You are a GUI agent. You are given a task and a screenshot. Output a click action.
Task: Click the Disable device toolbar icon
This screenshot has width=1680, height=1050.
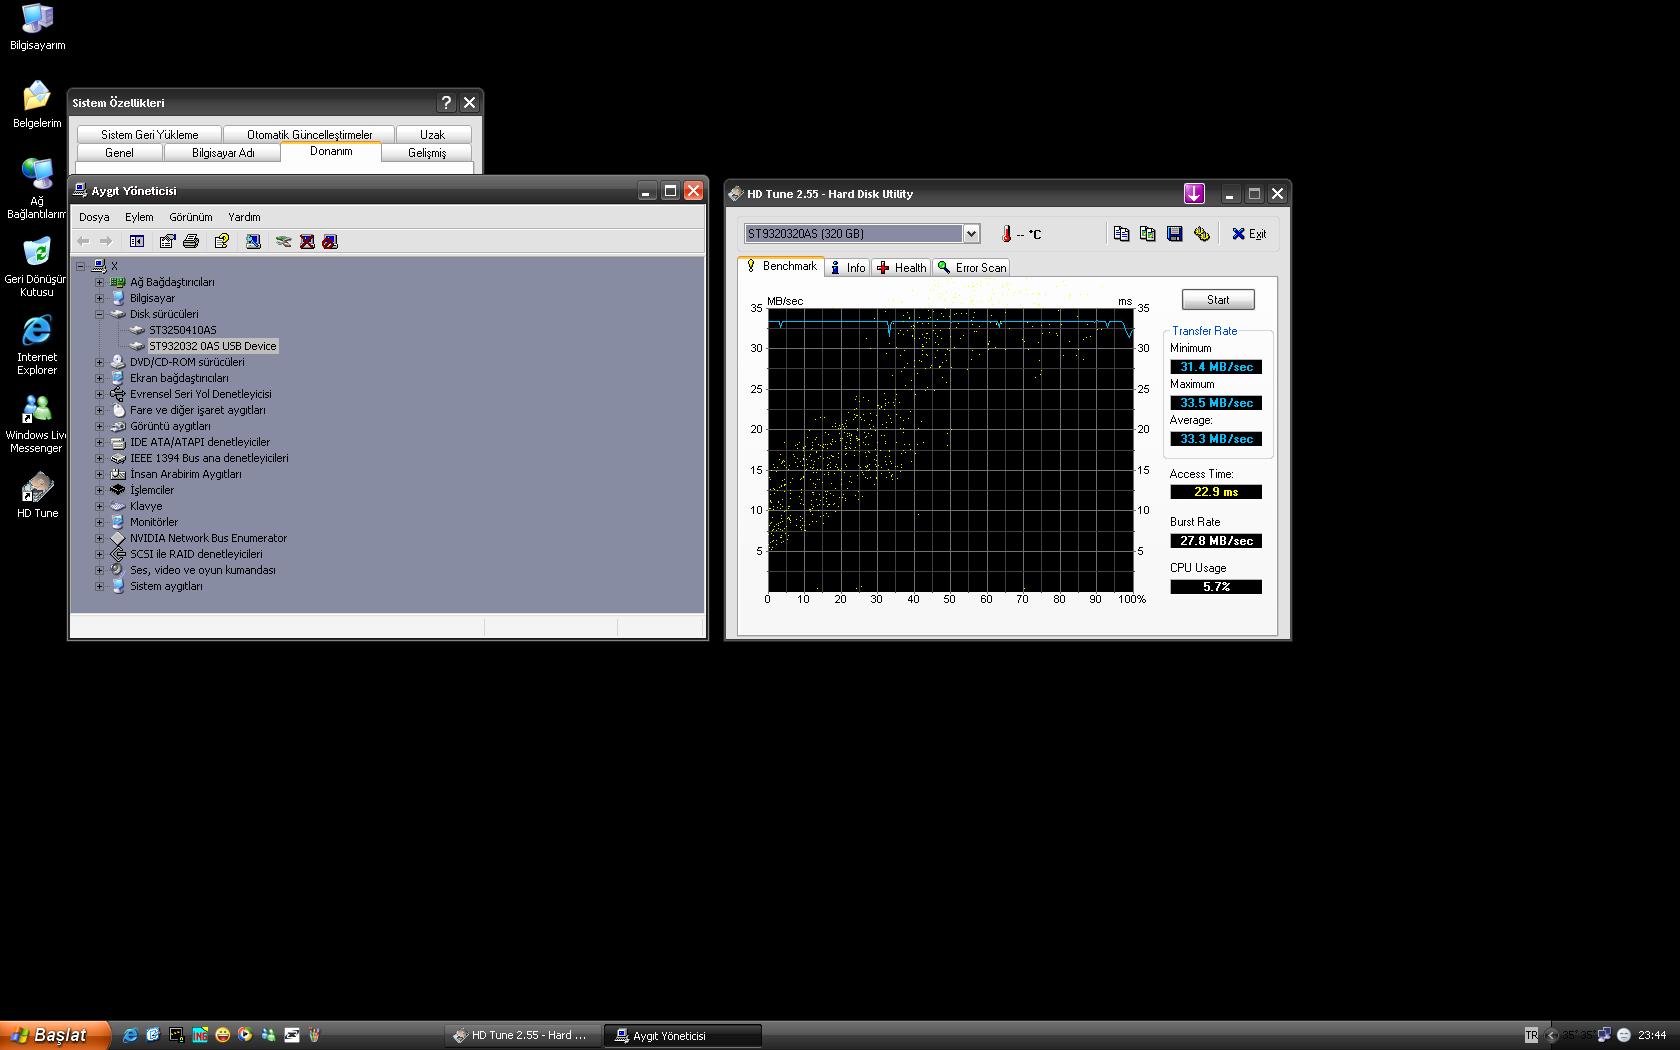[330, 241]
